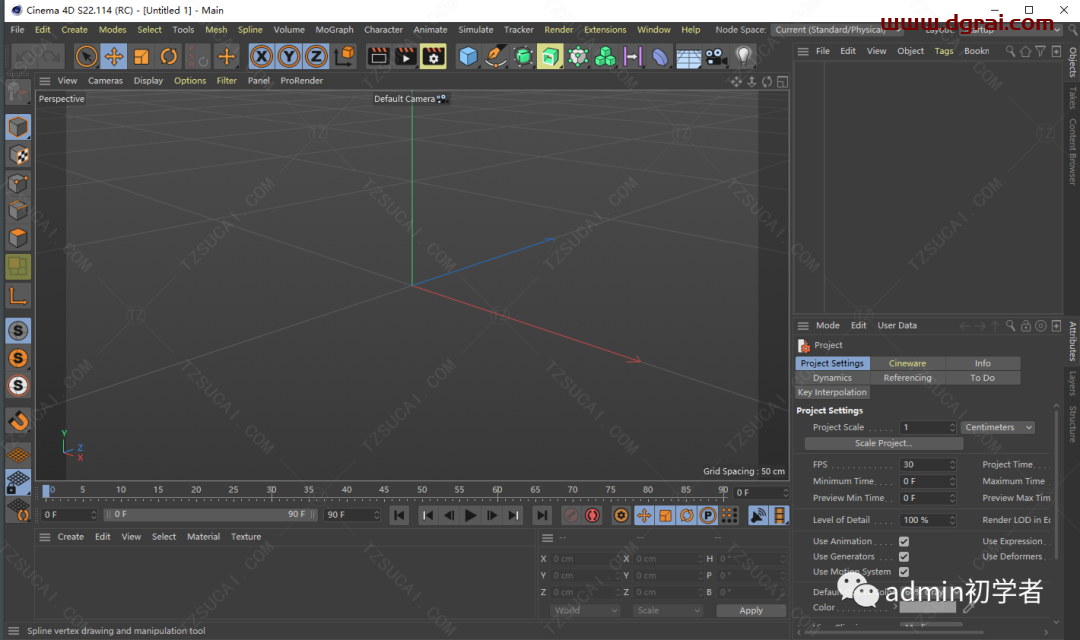The width and height of the screenshot is (1080, 640).
Task: Open Referencing tab
Action: 907,378
